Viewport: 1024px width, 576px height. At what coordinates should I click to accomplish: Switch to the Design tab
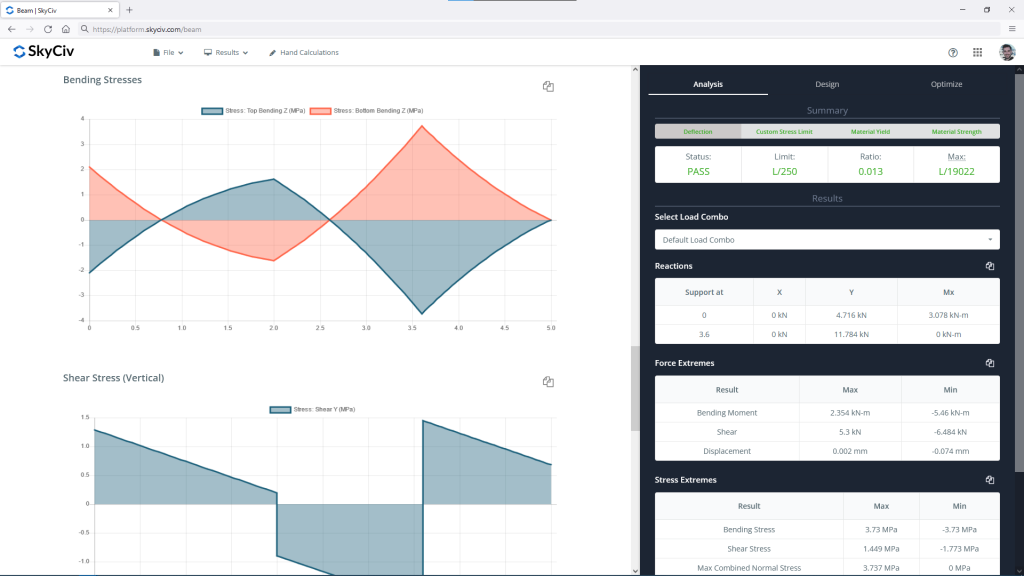(x=827, y=84)
